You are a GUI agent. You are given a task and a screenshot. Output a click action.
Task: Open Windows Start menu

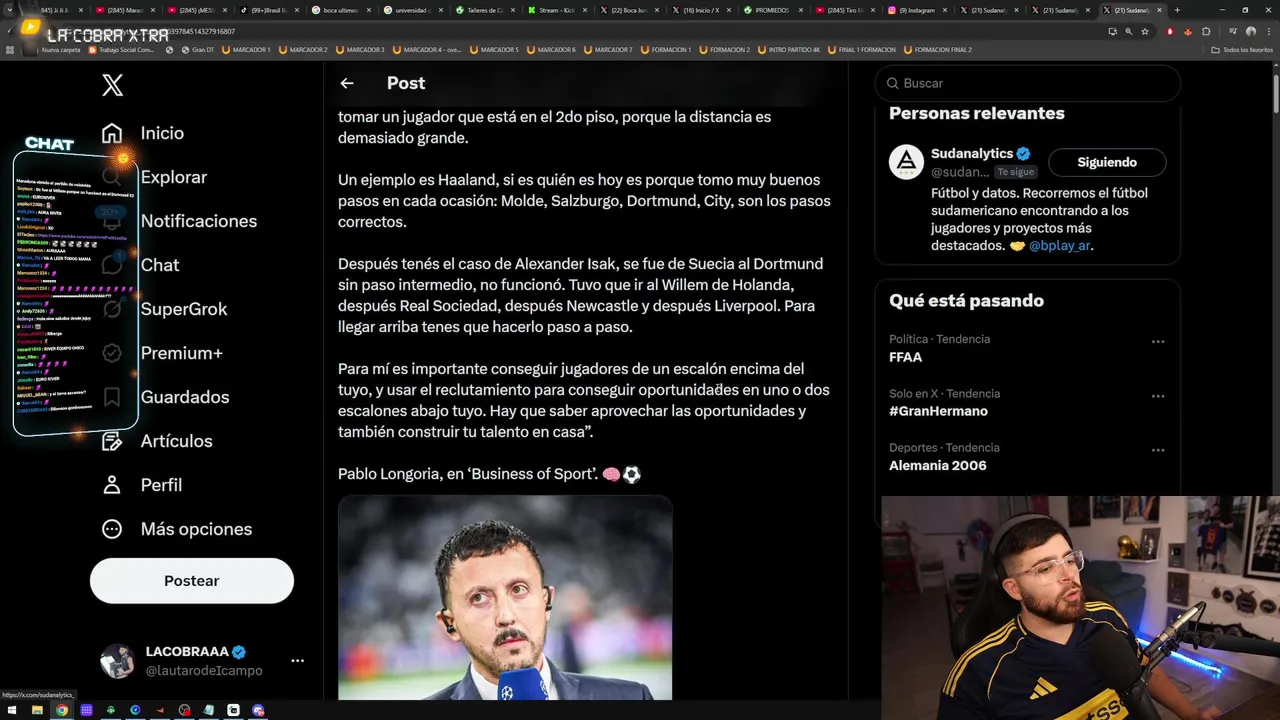point(12,710)
